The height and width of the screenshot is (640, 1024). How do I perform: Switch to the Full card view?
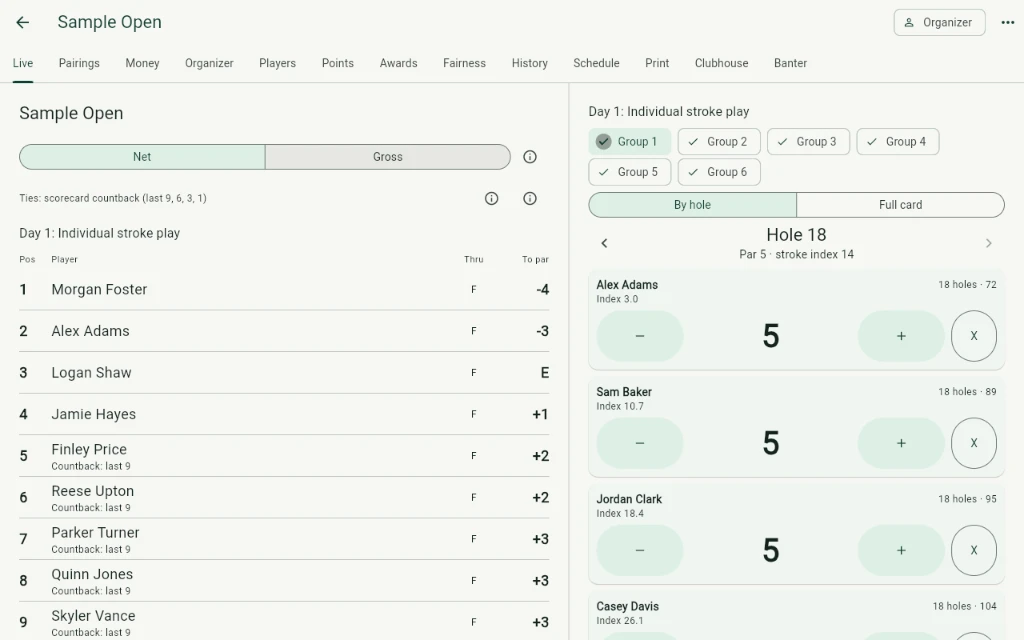click(901, 204)
